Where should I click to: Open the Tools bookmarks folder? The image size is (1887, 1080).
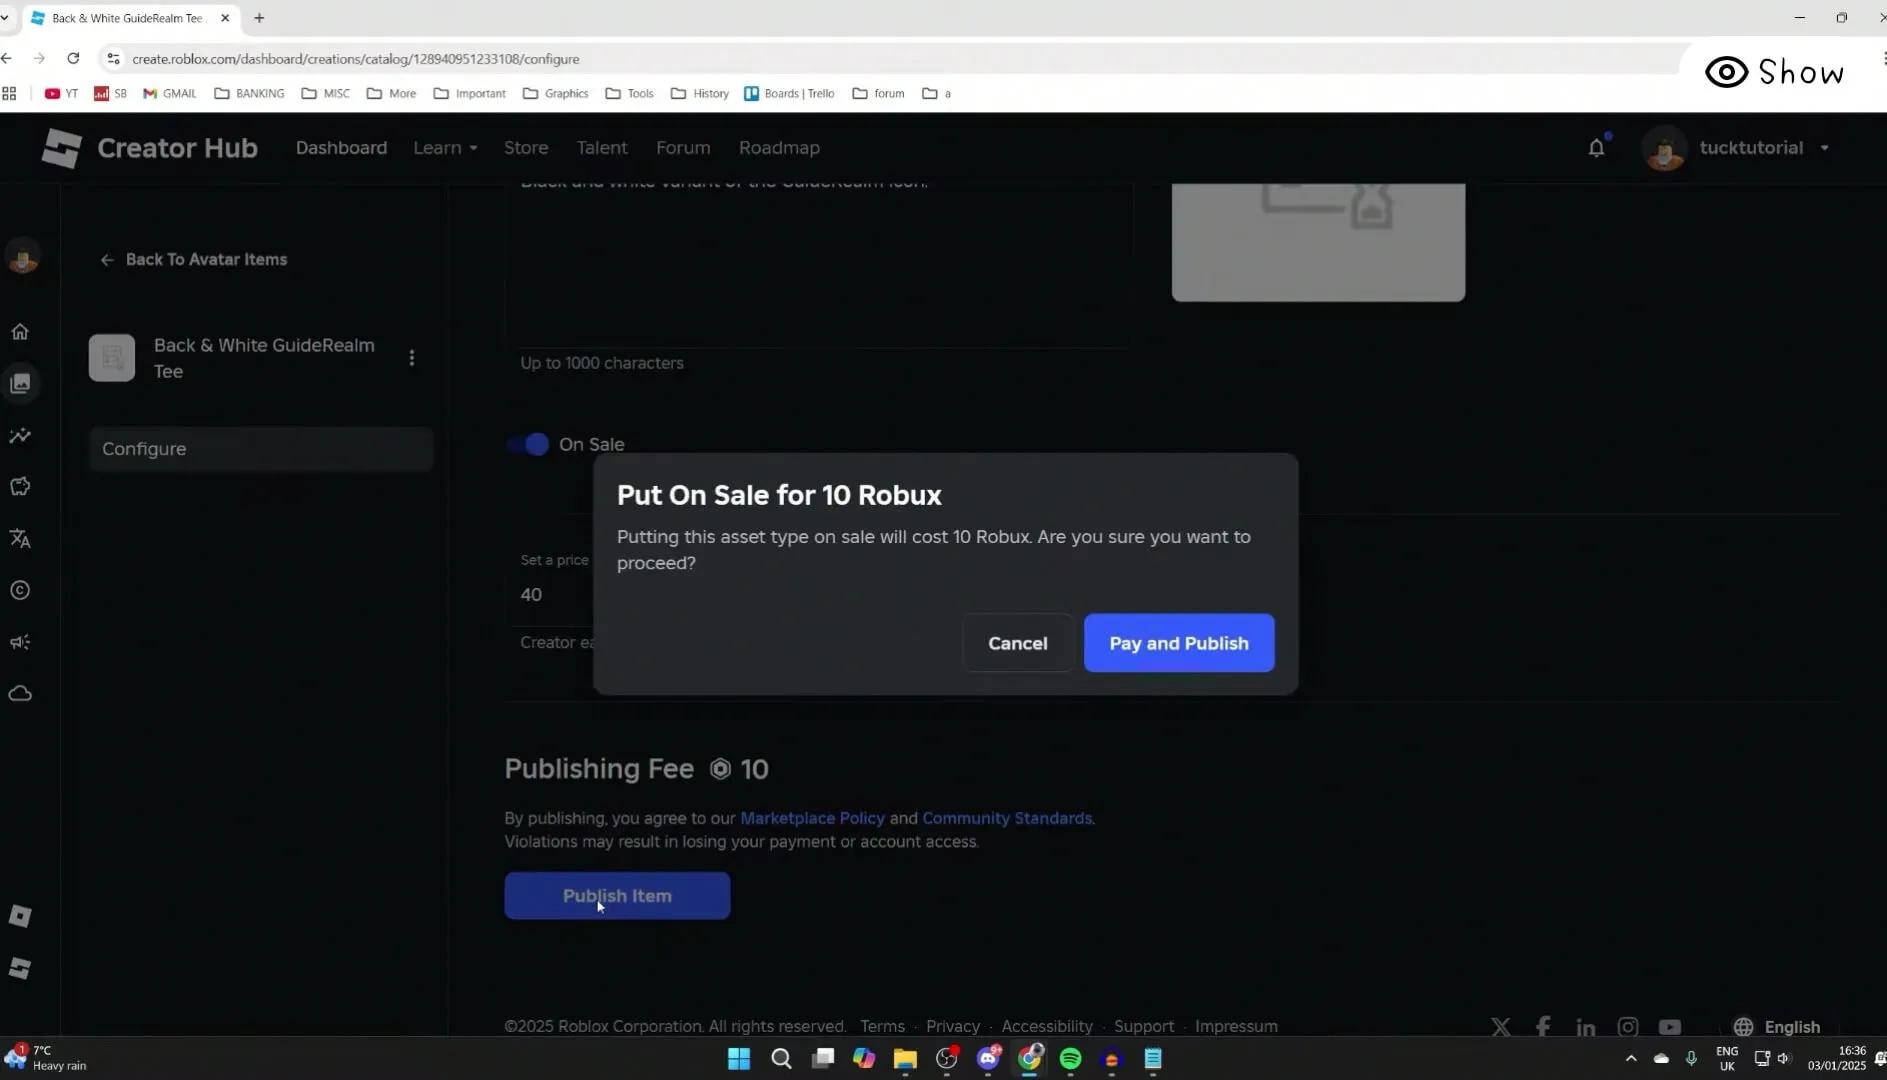tap(629, 94)
